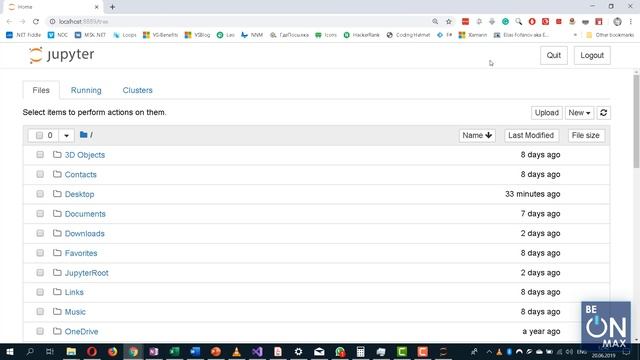Tick the Downloads checkbox
The image size is (640, 360).
coord(40,233)
